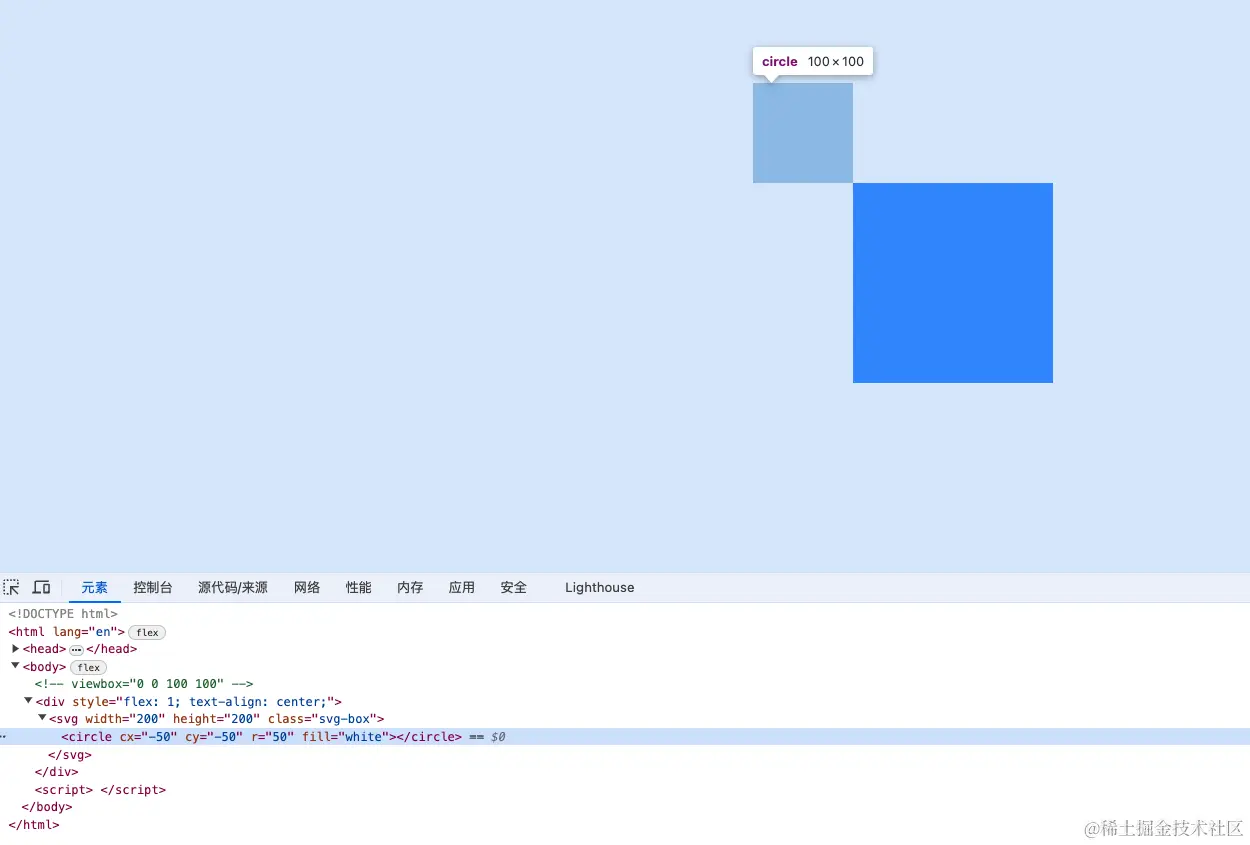The width and height of the screenshot is (1250, 845).
Task: Select the closing </html> tag line
Action: point(34,825)
